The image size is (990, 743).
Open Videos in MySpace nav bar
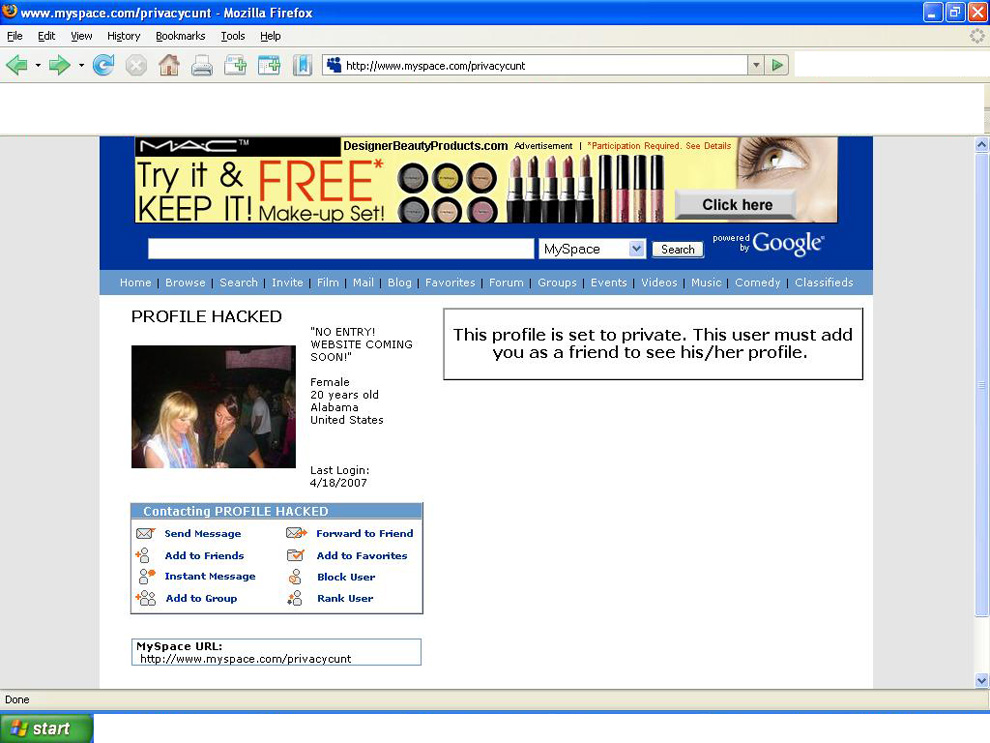tap(659, 282)
